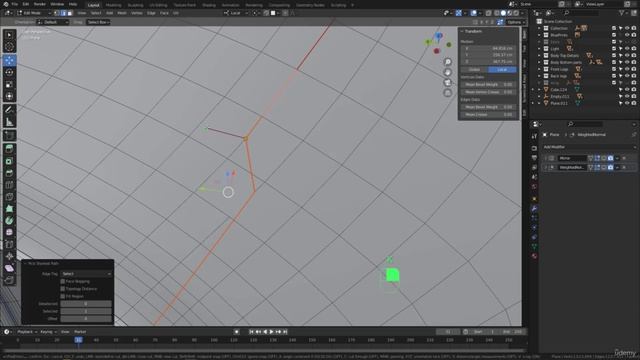
Task: Select the Add Cube tool
Action: pos(9,135)
